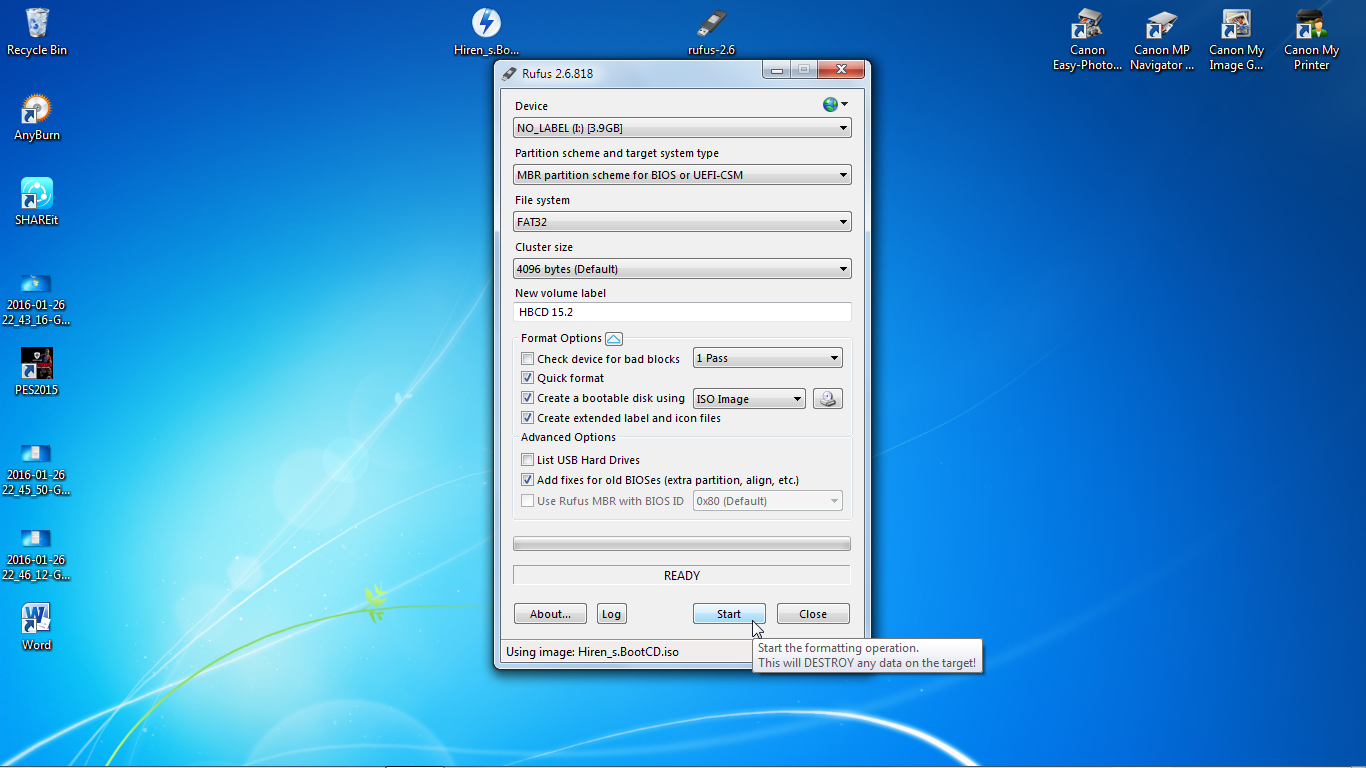Viewport: 1366px width, 768px height.
Task: Open the Word desktop shortcut
Action: (37, 627)
